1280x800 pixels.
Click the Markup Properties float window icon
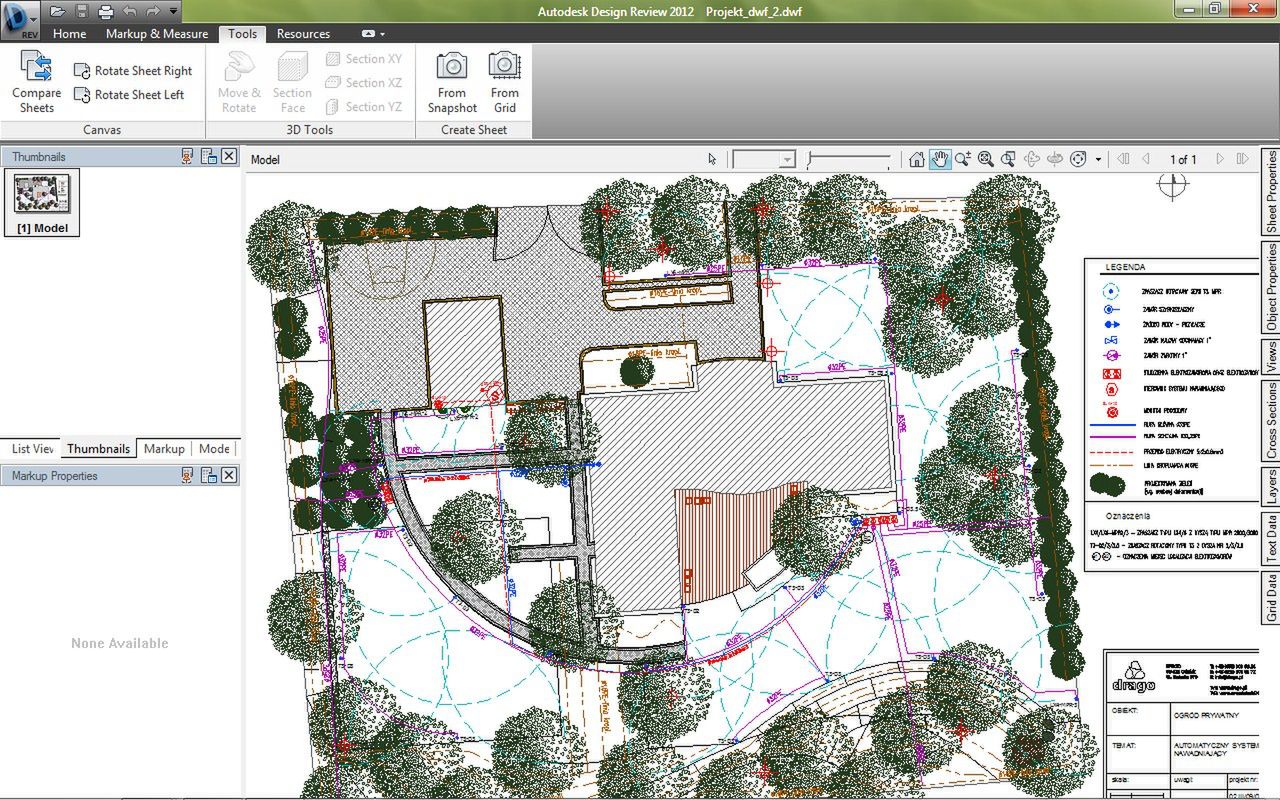(x=209, y=476)
